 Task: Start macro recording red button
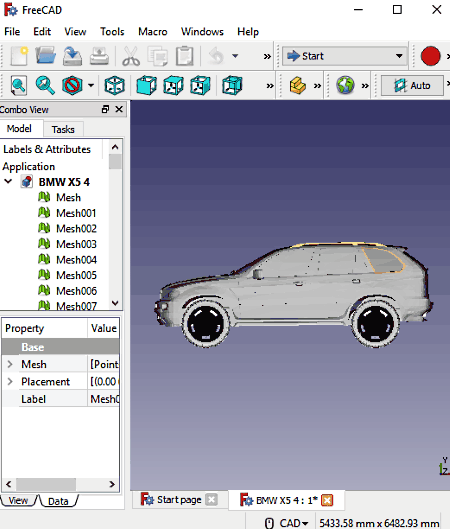coord(430,56)
